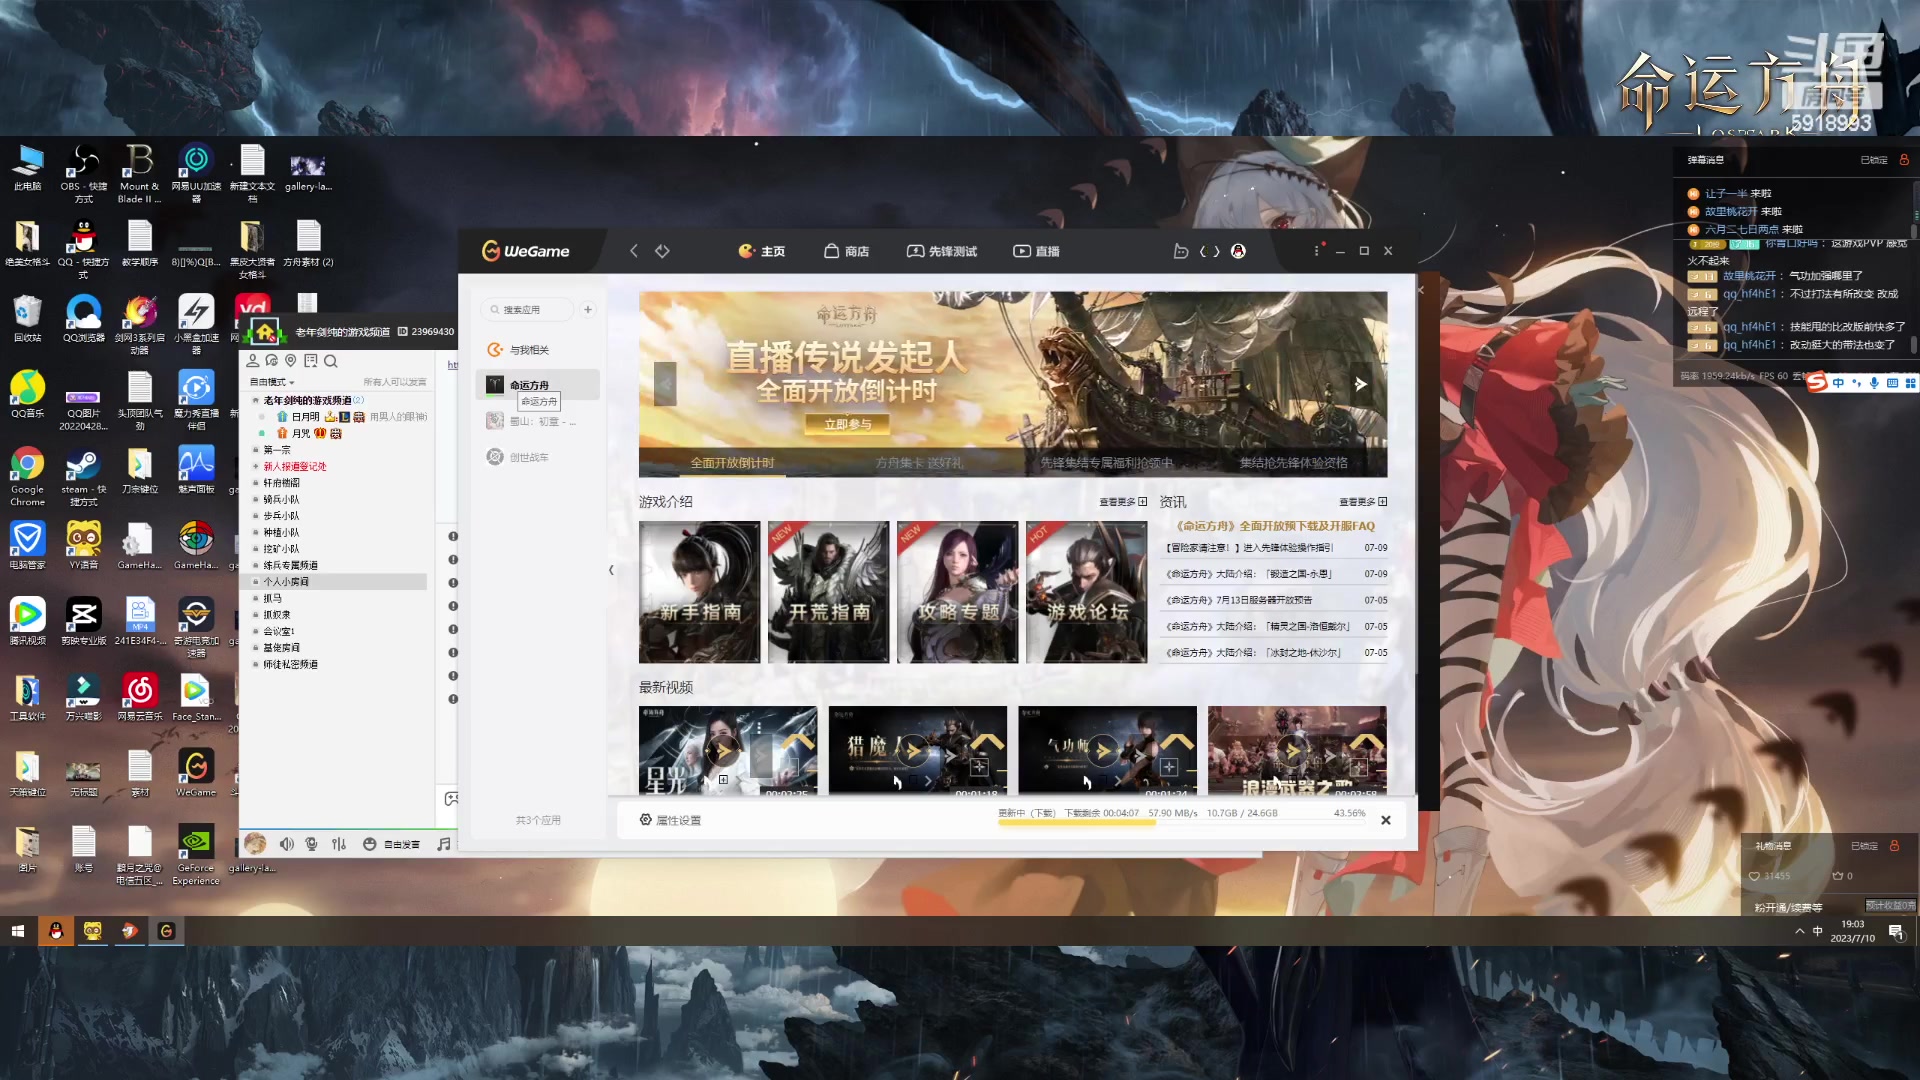Open the YY contacts person icon
The image size is (1920, 1080).
point(253,361)
